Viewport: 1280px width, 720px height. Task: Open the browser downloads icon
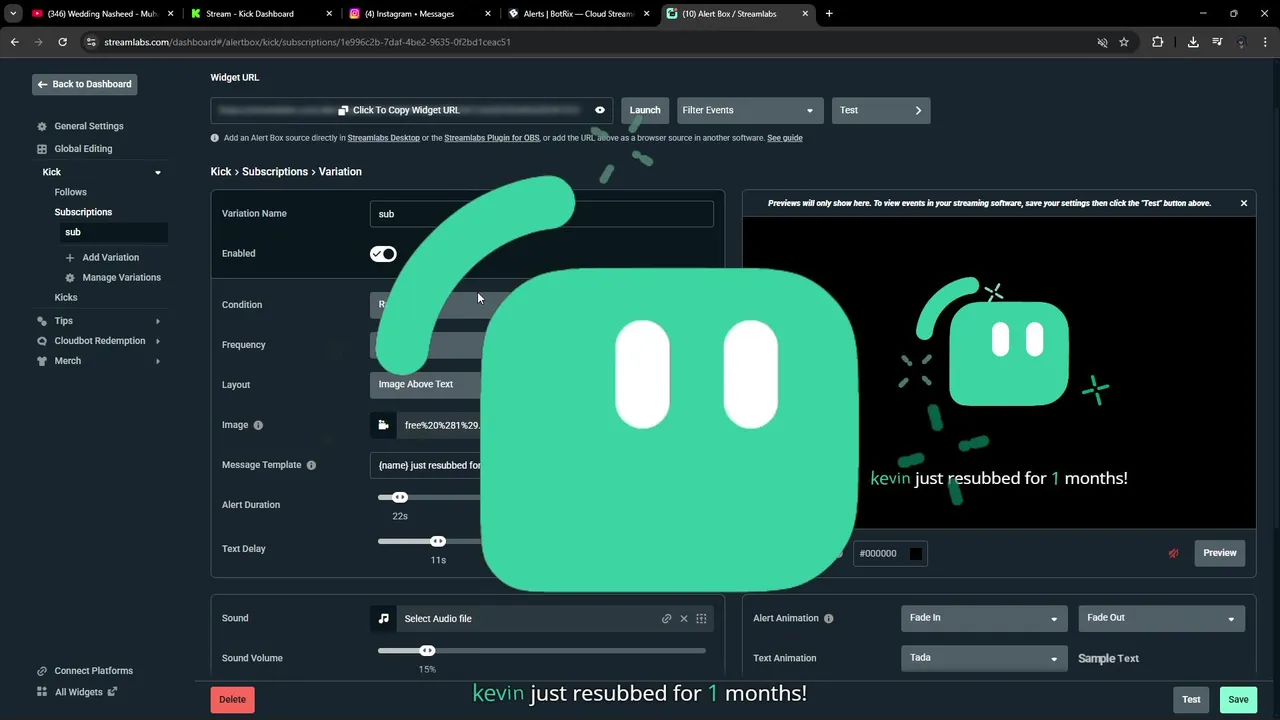click(1193, 42)
